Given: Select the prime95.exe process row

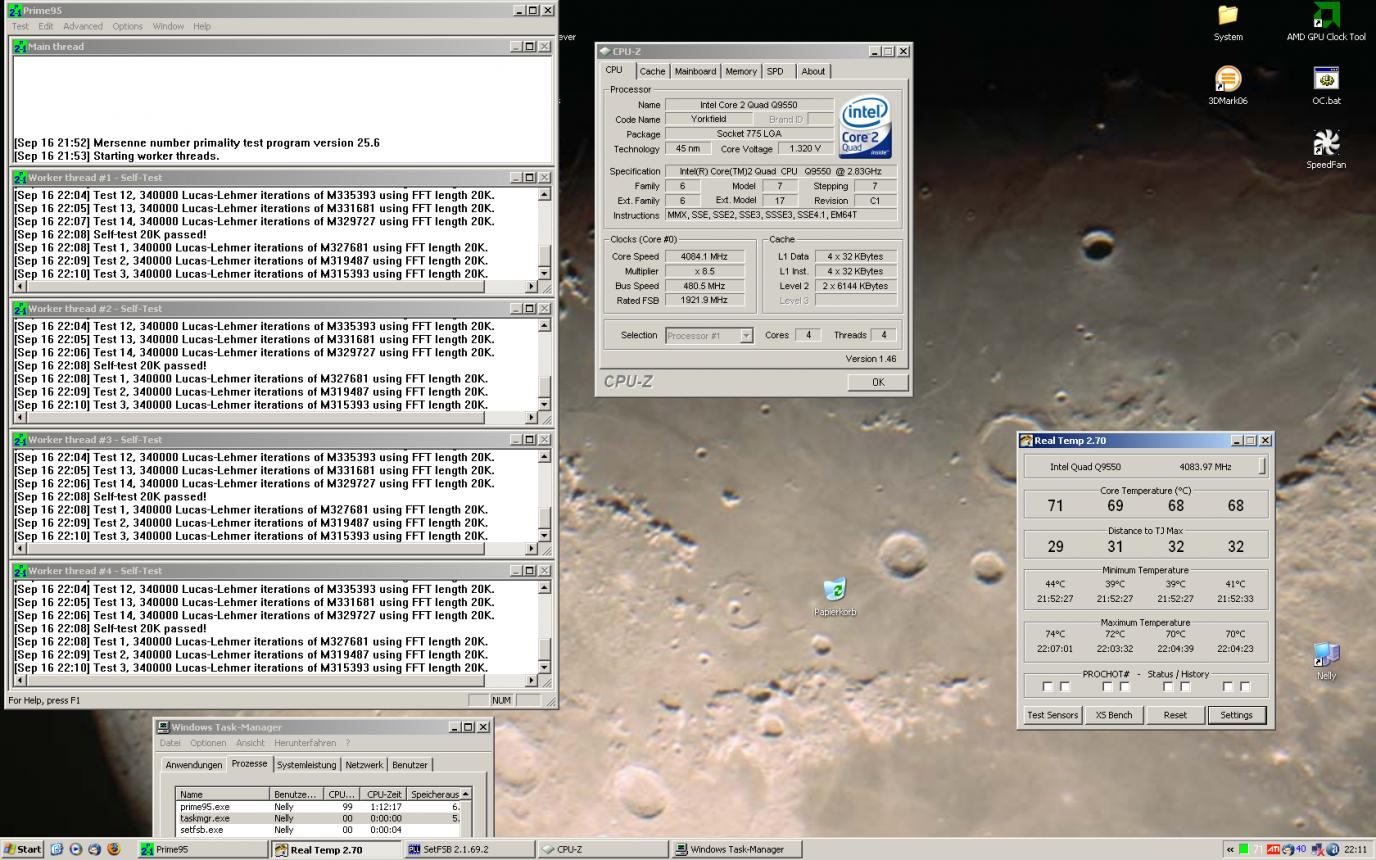Looking at the screenshot, I should 318,806.
